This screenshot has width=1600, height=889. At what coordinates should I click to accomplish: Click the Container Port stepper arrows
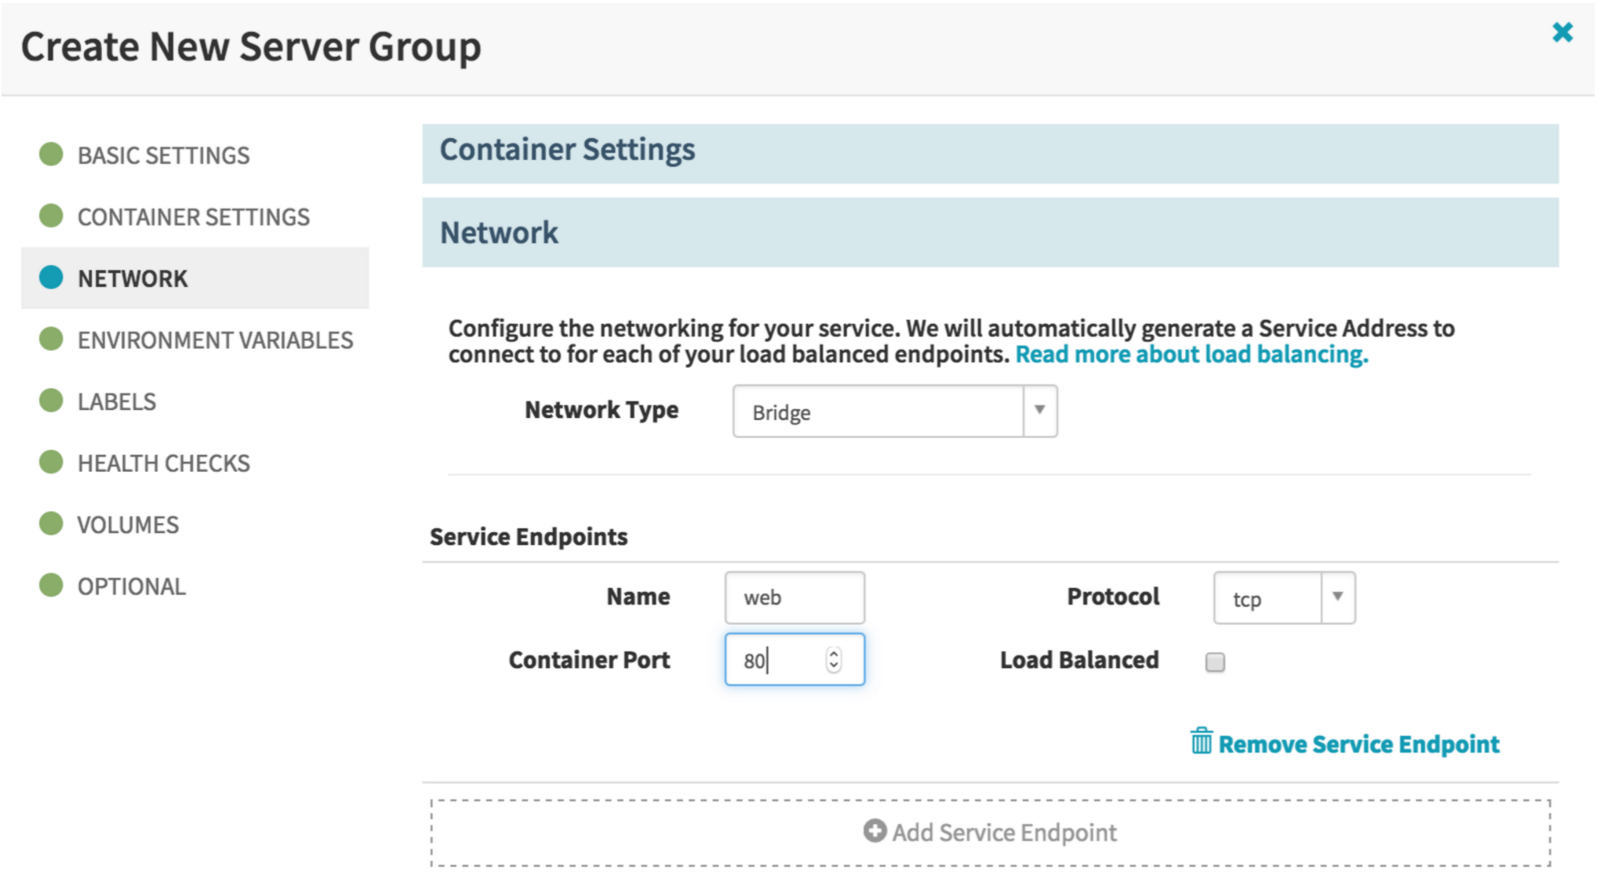pyautogui.click(x=834, y=659)
